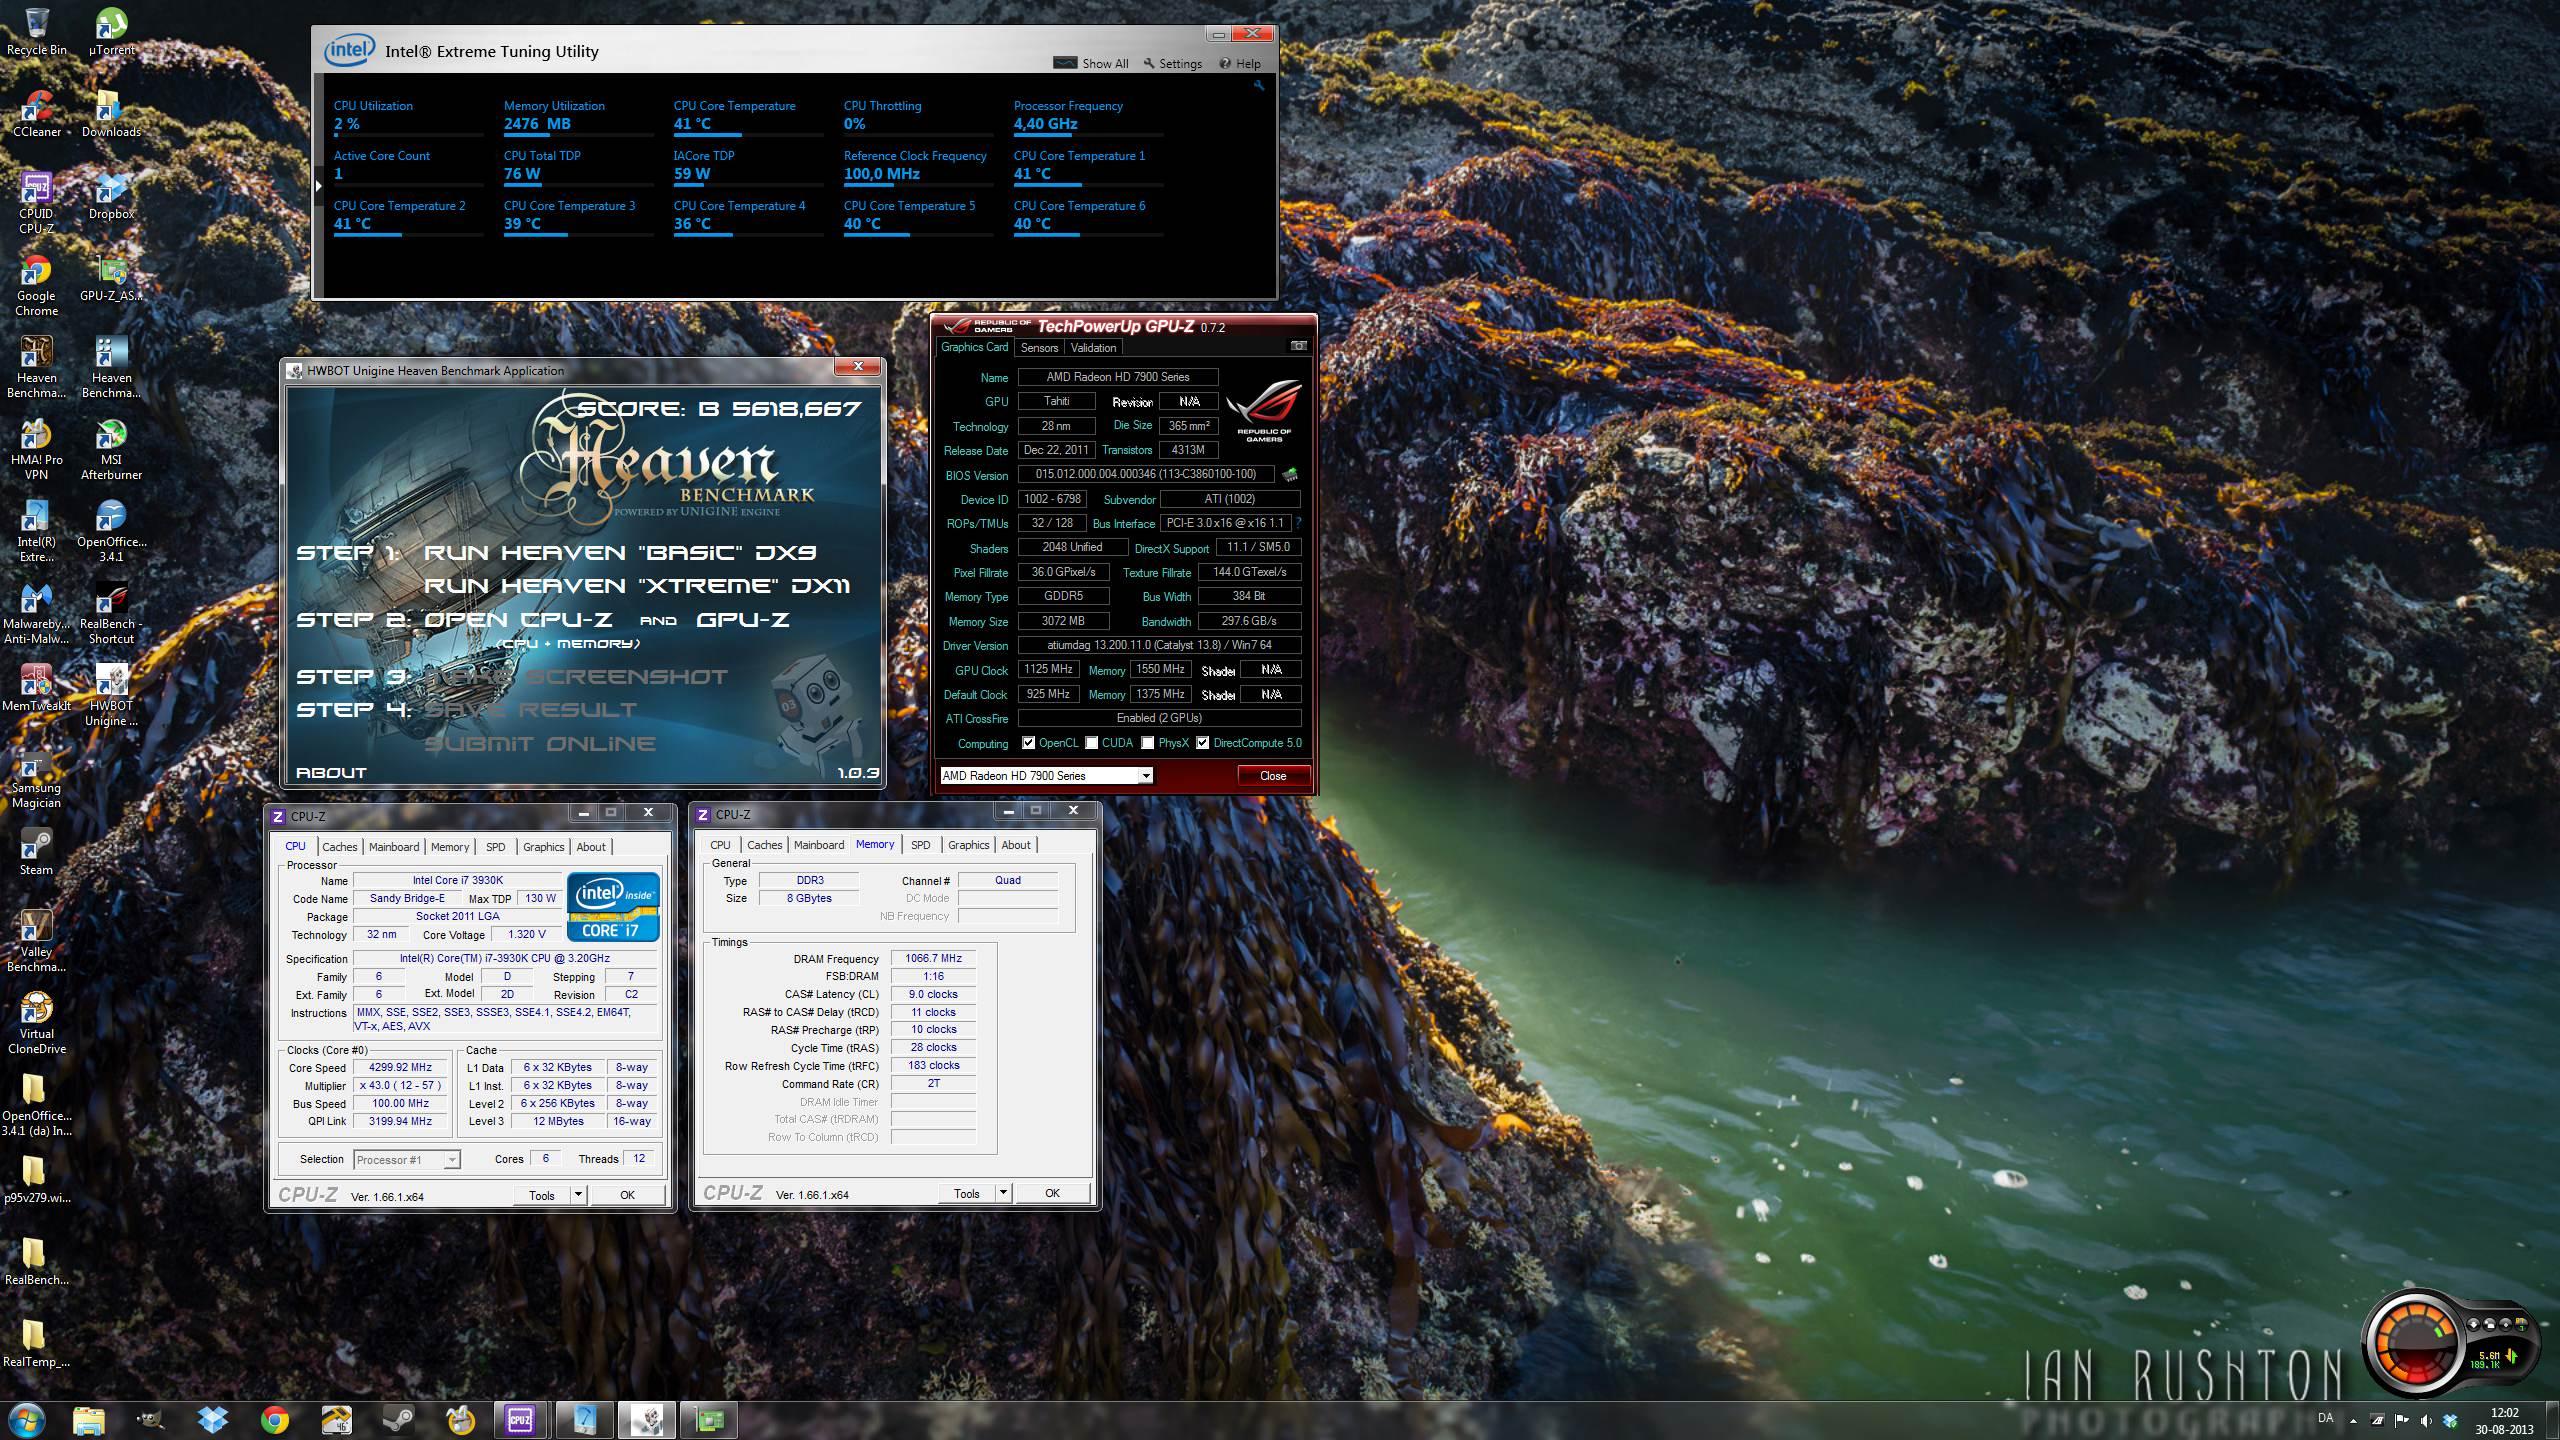2560x1440 pixels.
Task: Click the pin icon in Intel Extreme Tuning Utility
Action: click(1258, 86)
